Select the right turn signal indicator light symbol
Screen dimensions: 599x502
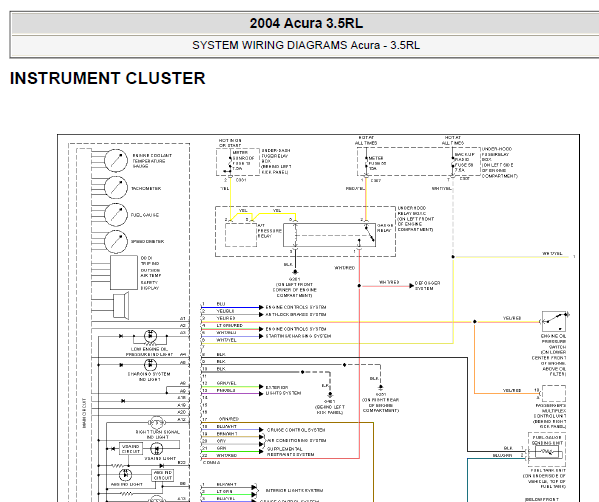point(157,423)
